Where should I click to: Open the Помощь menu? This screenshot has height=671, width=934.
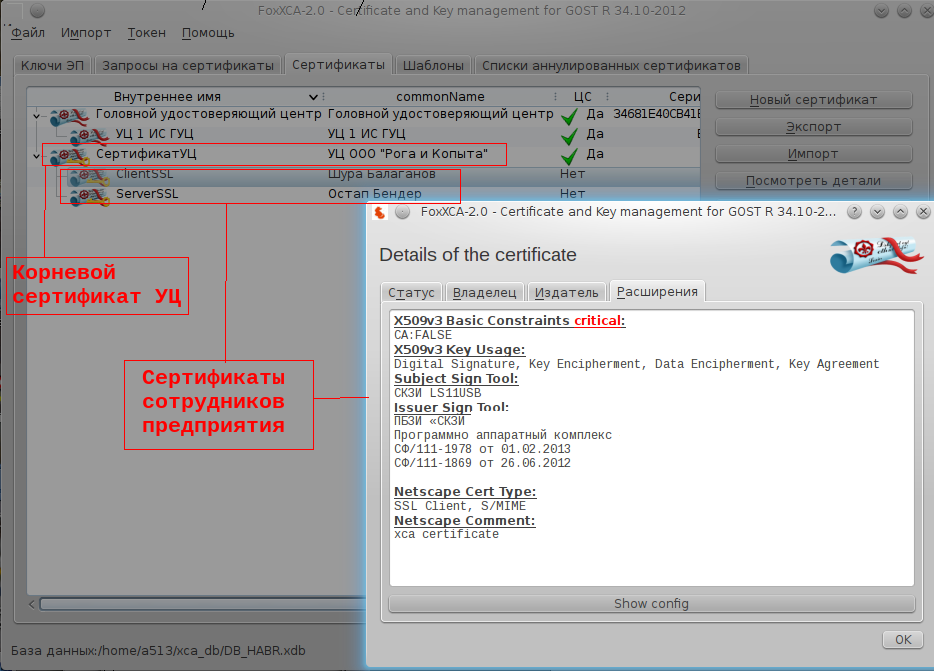pyautogui.click(x=208, y=33)
